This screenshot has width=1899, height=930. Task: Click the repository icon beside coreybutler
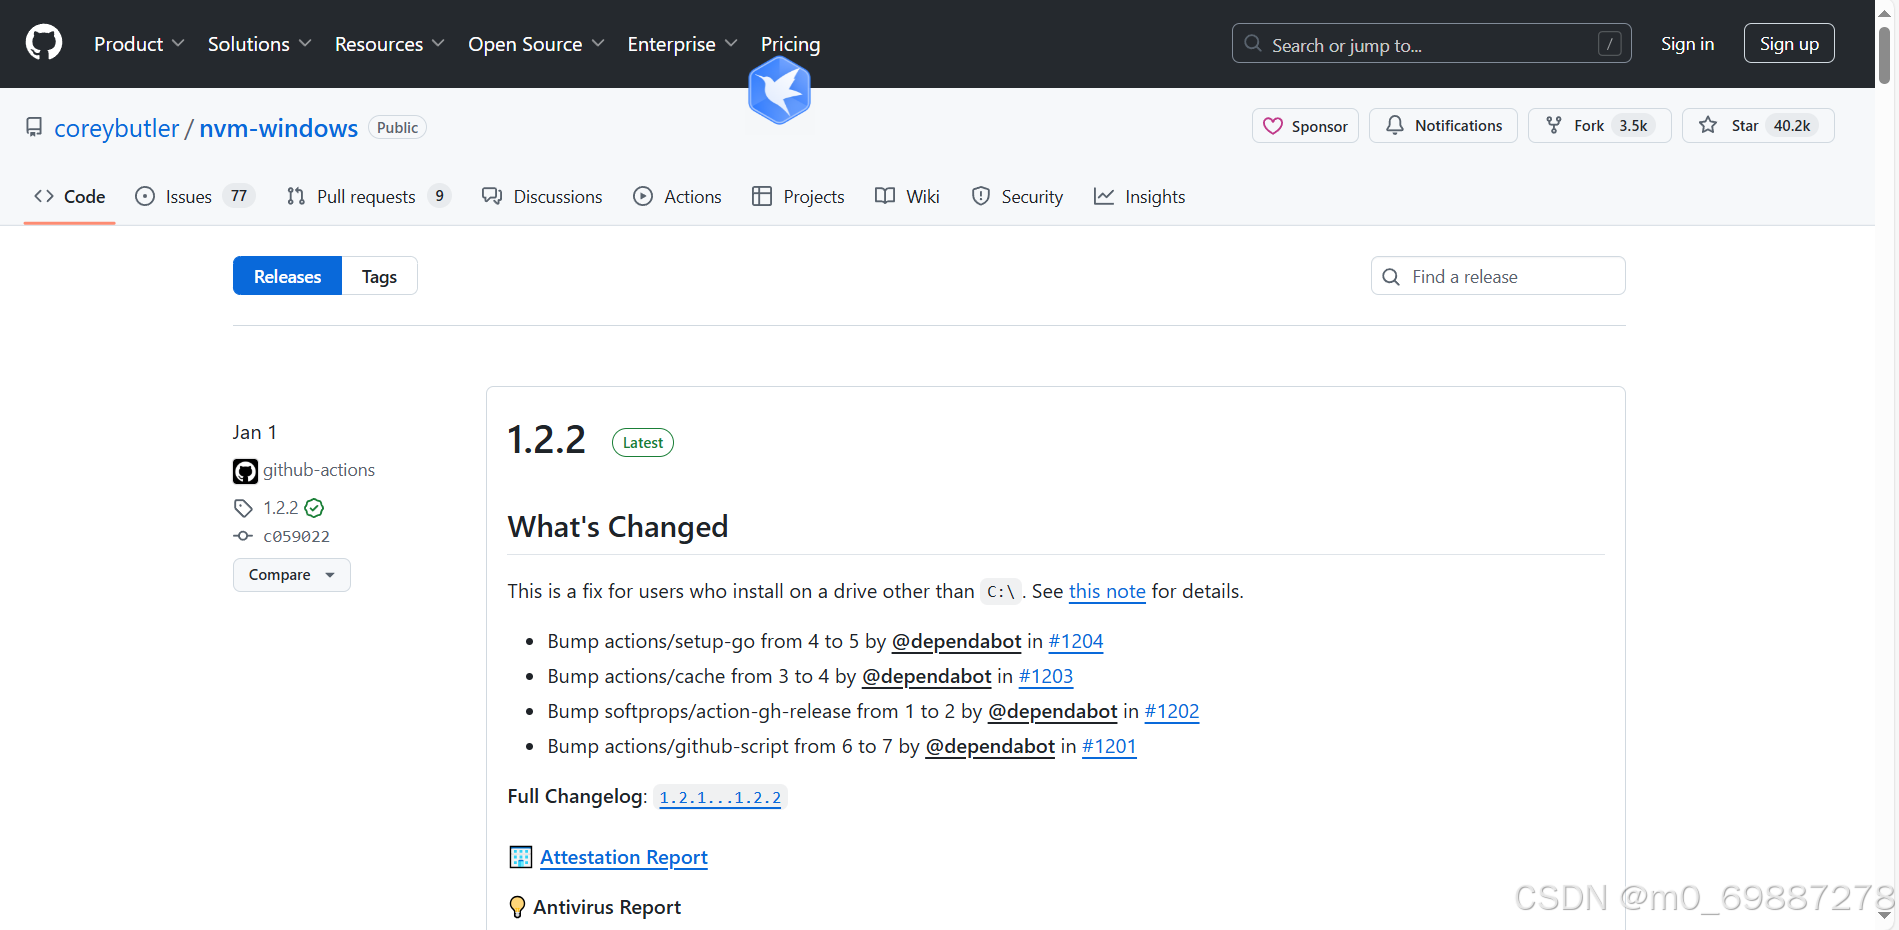tap(34, 127)
